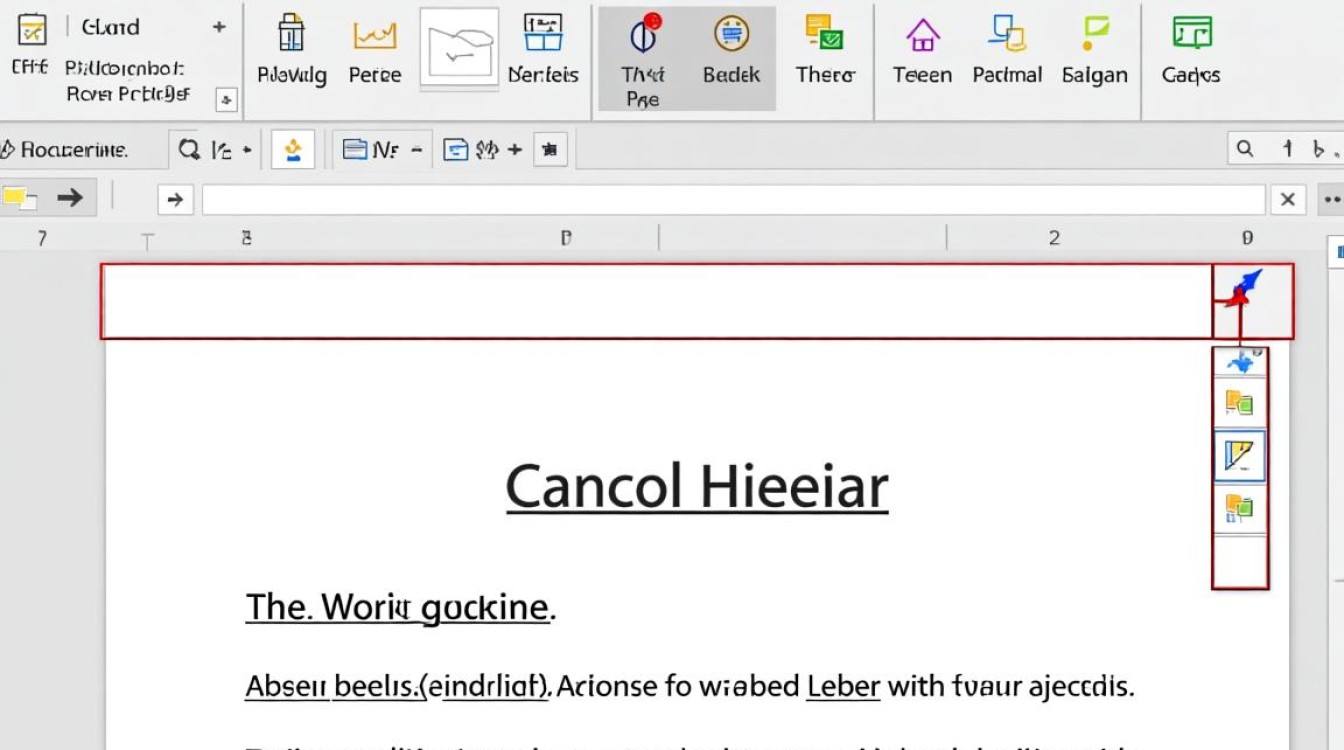
Task: Click the green Salgan flag icon
Action: point(1095,33)
